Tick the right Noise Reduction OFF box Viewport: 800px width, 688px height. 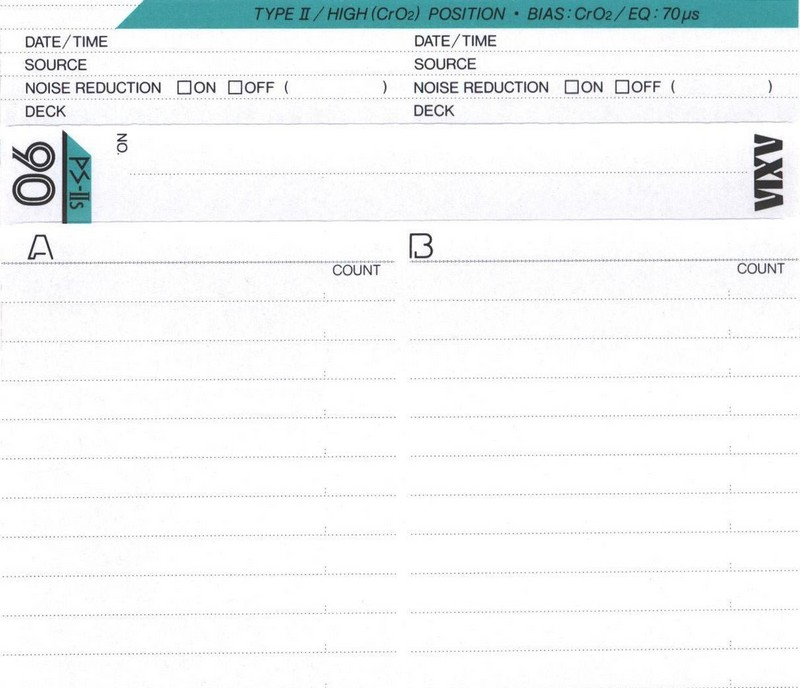[622, 88]
